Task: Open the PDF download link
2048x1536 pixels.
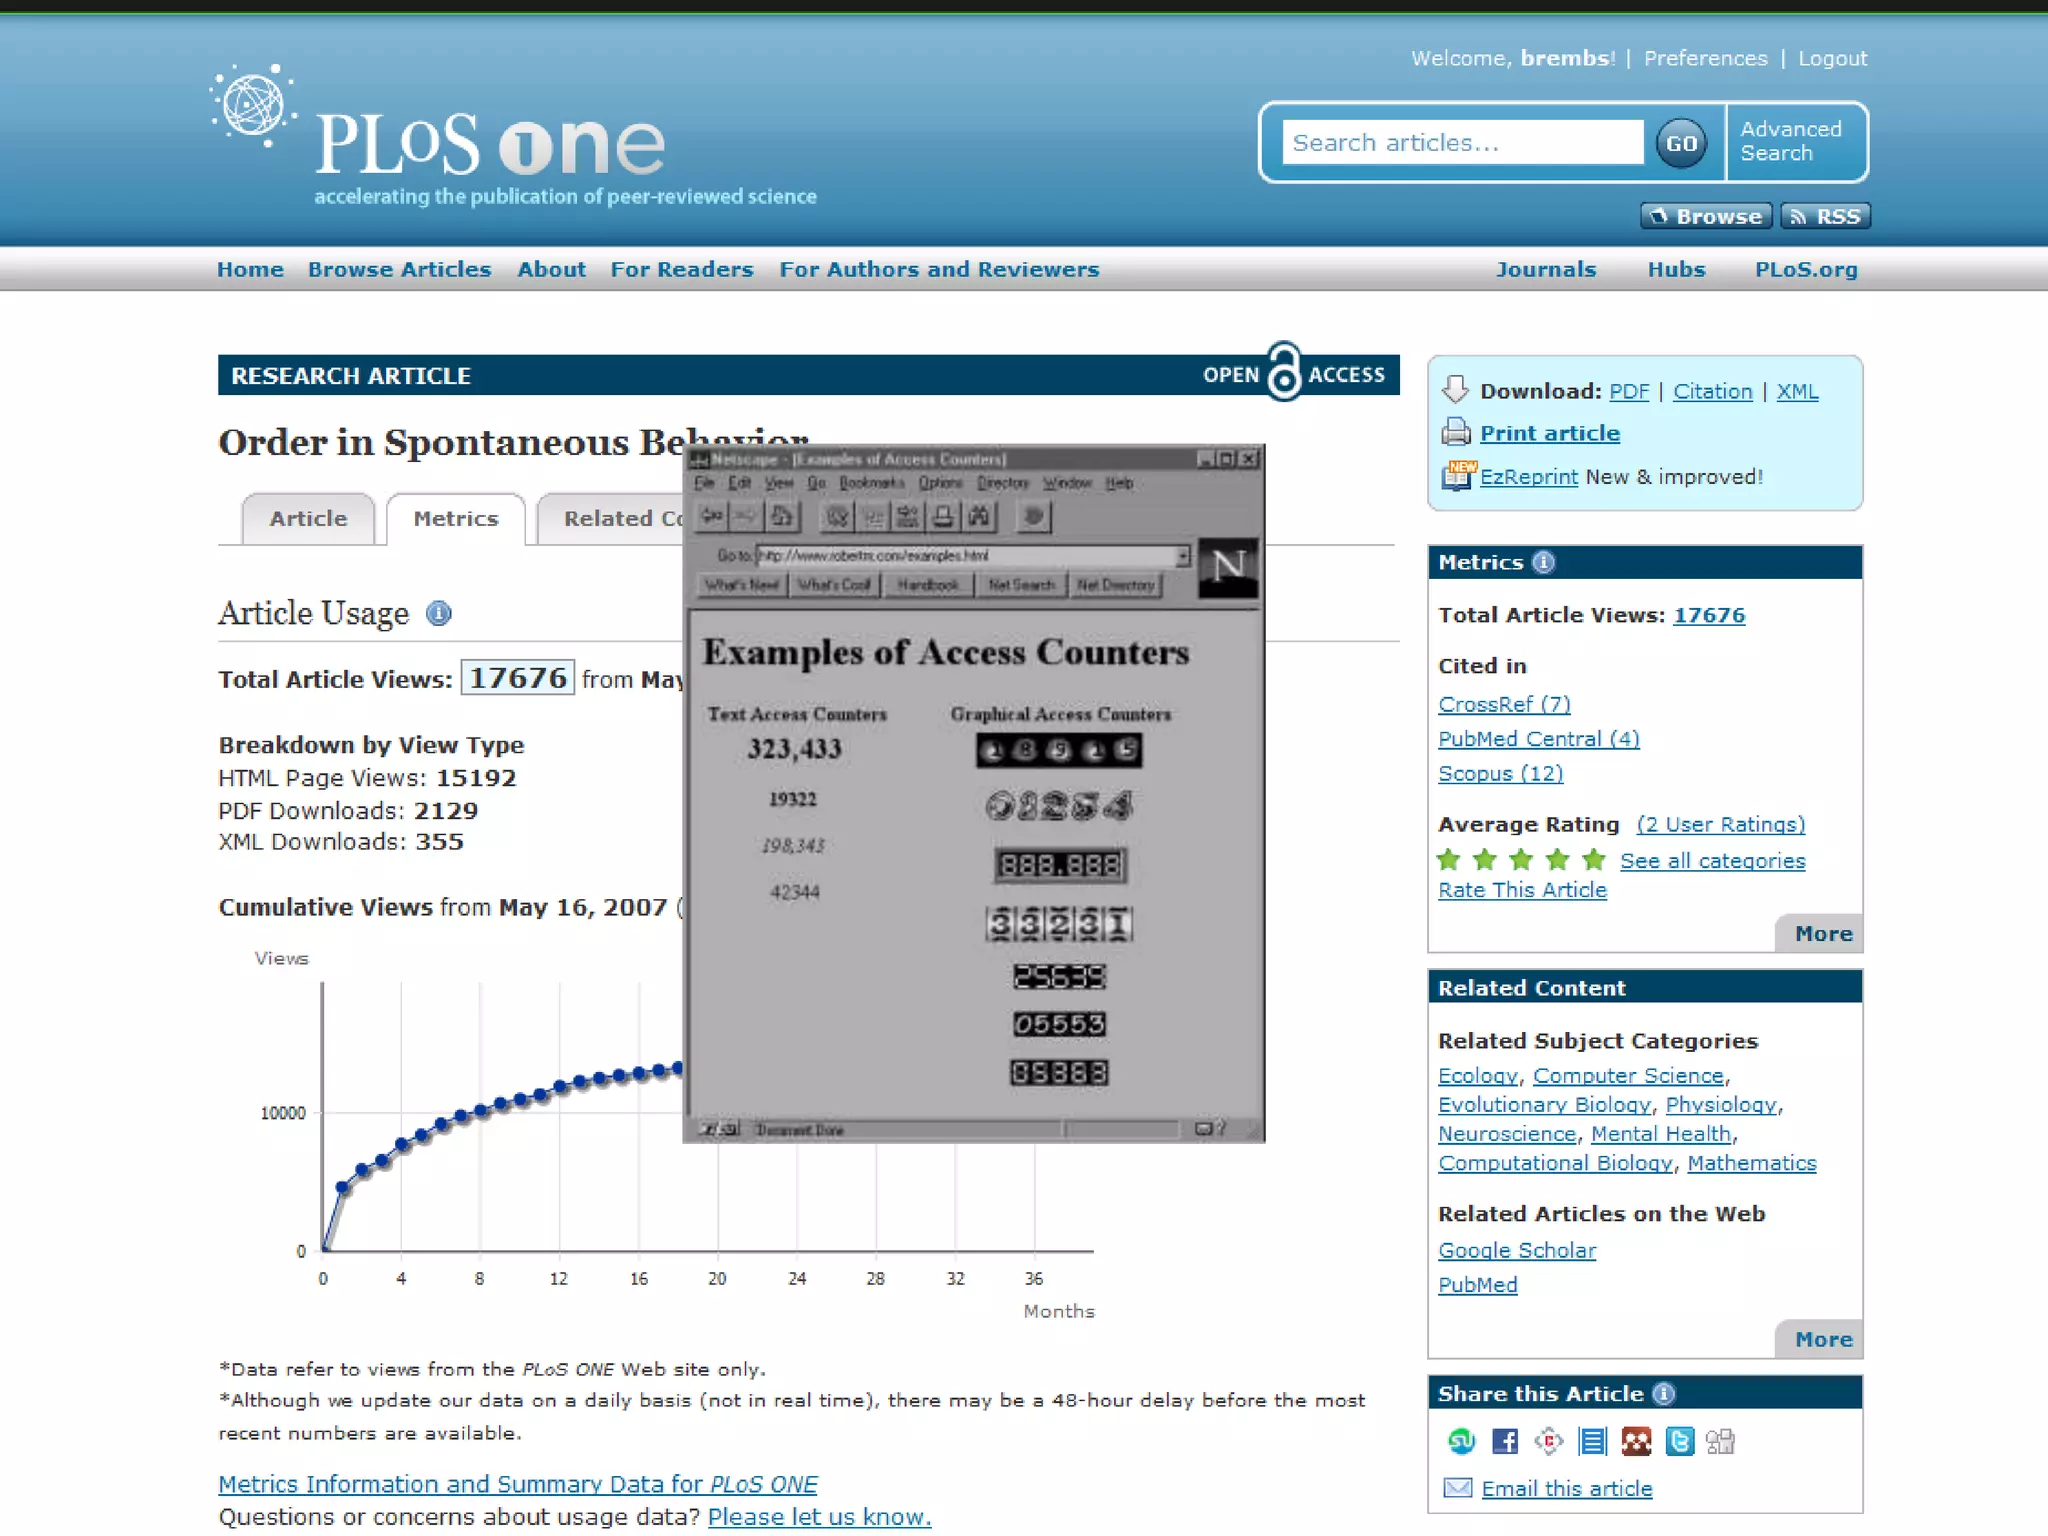Action: click(1628, 391)
